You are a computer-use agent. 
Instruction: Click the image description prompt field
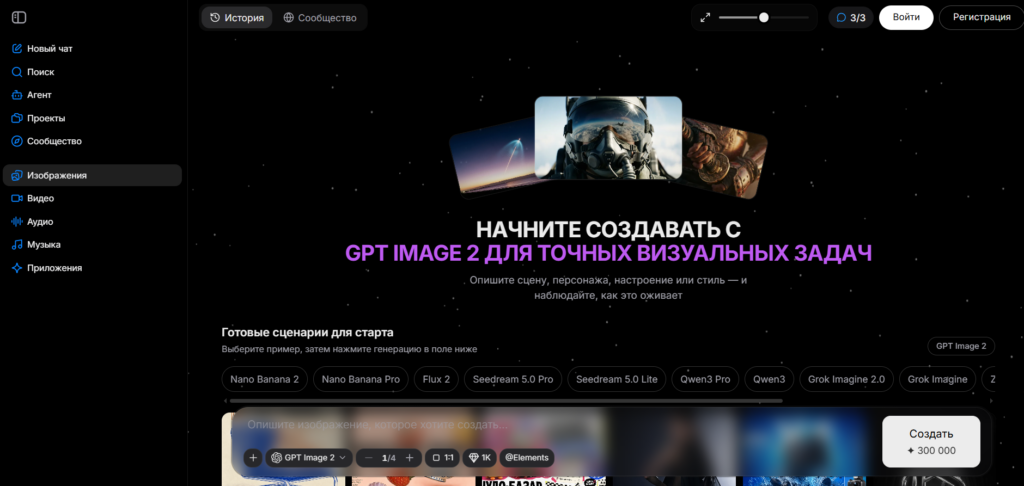558,425
